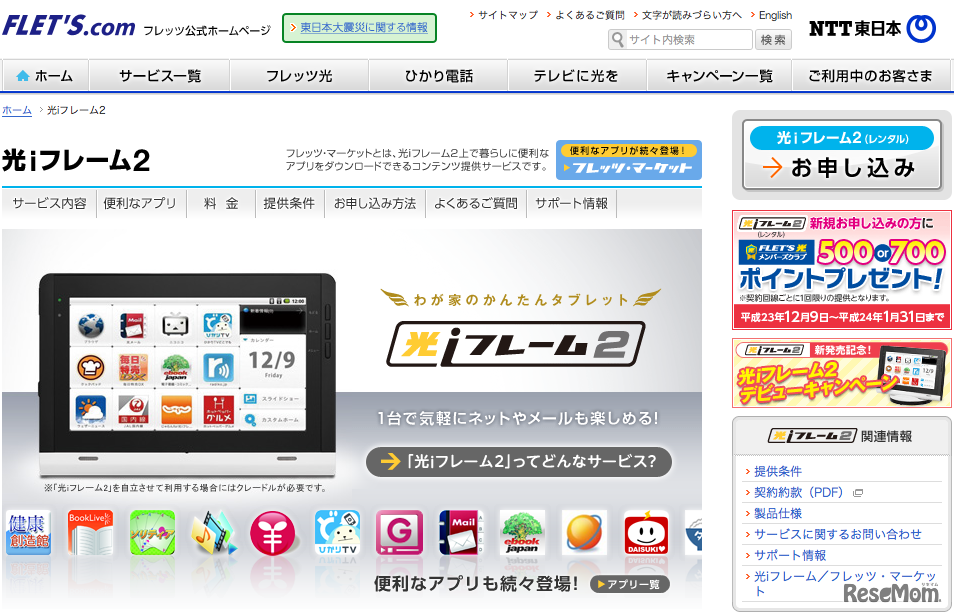Open the music and video media app icon
954x616 pixels.
(x=214, y=533)
